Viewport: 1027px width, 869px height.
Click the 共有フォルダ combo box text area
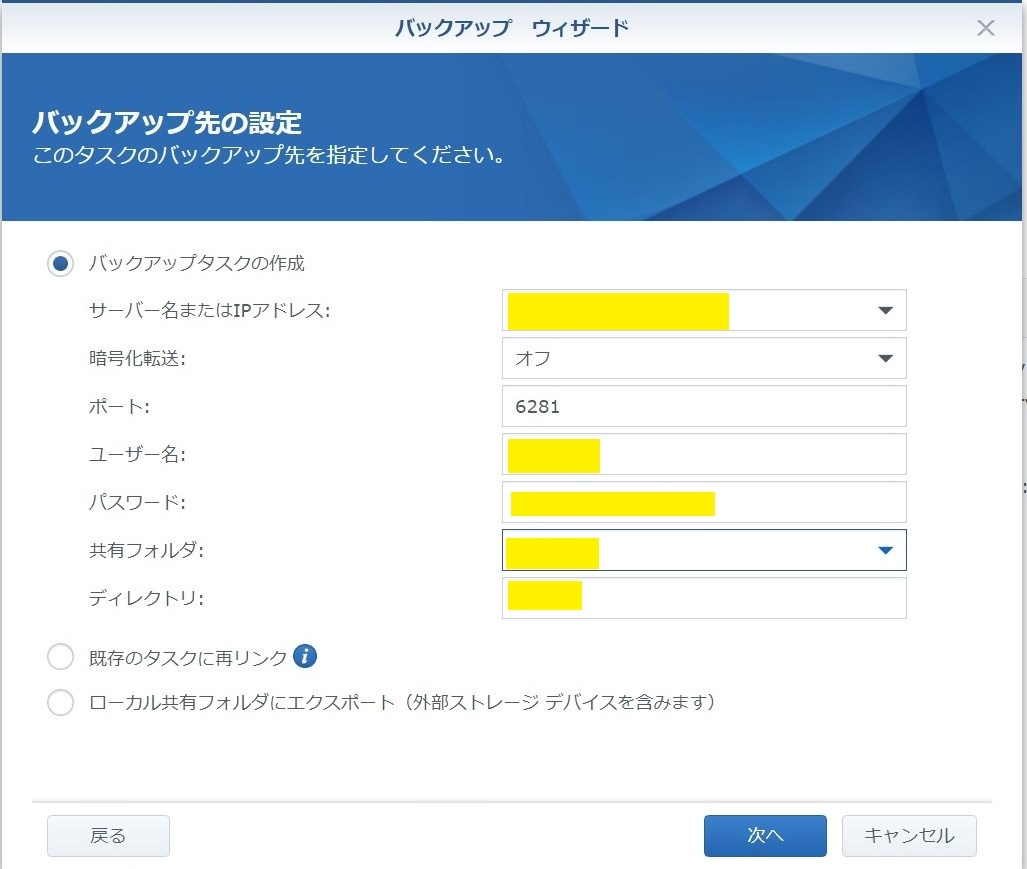pyautogui.click(x=720, y=550)
